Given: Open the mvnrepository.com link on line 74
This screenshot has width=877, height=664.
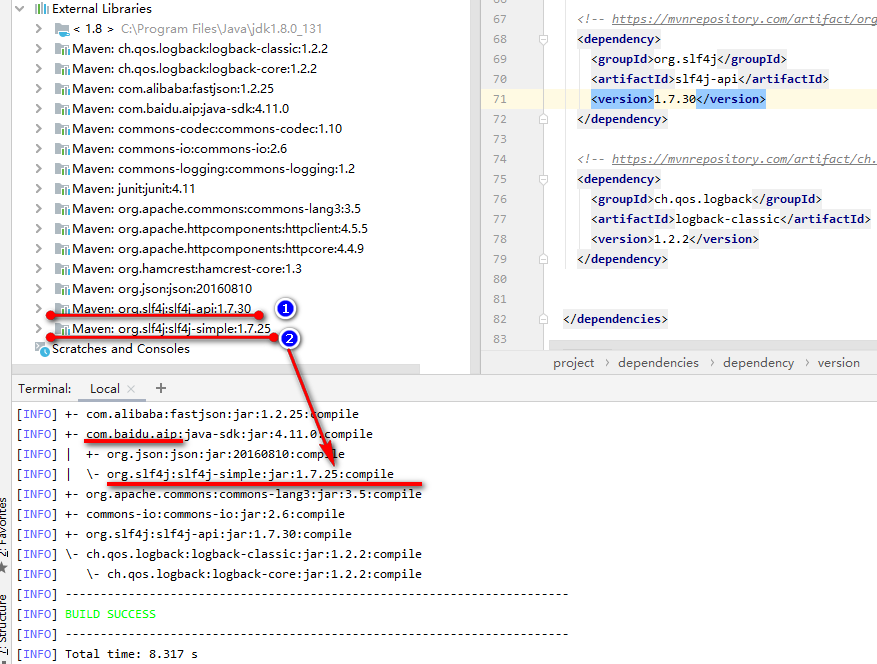Looking at the screenshot, I should click(x=745, y=158).
